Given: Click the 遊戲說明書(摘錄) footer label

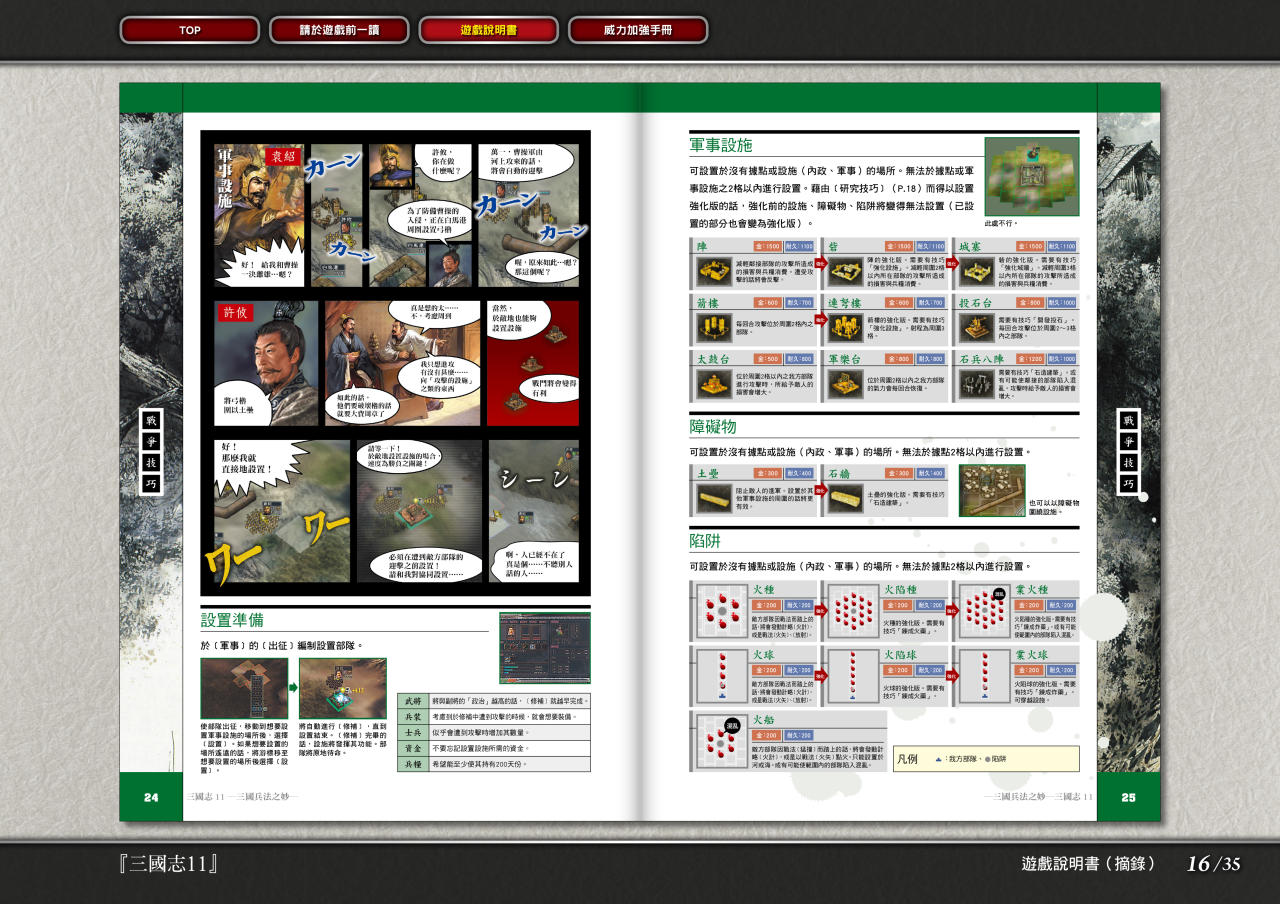Looking at the screenshot, I should (1089, 864).
